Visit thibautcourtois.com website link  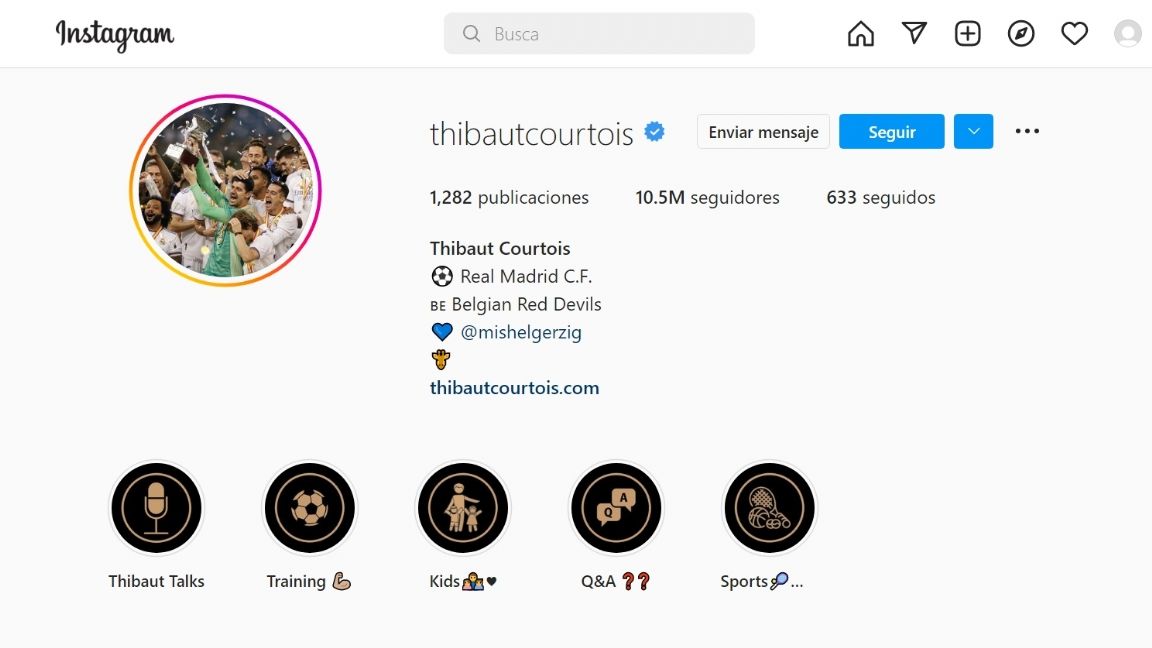click(514, 388)
